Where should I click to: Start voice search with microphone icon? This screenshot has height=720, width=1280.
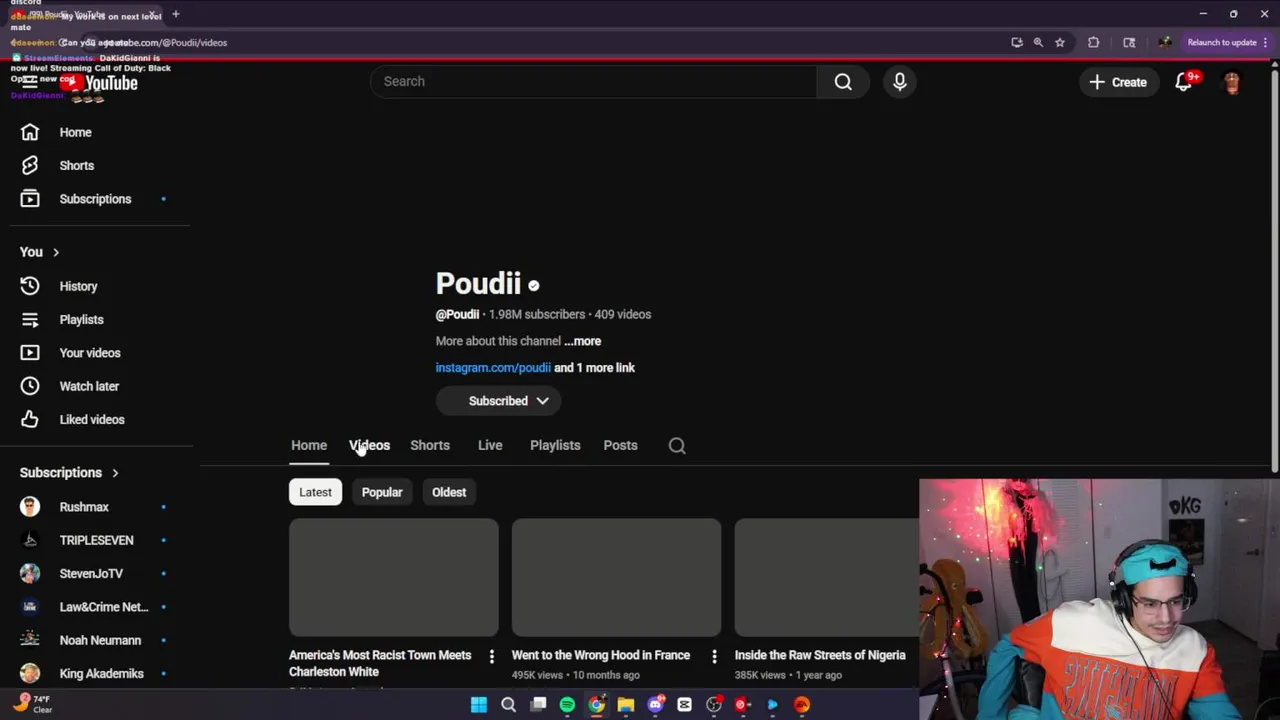pos(899,81)
